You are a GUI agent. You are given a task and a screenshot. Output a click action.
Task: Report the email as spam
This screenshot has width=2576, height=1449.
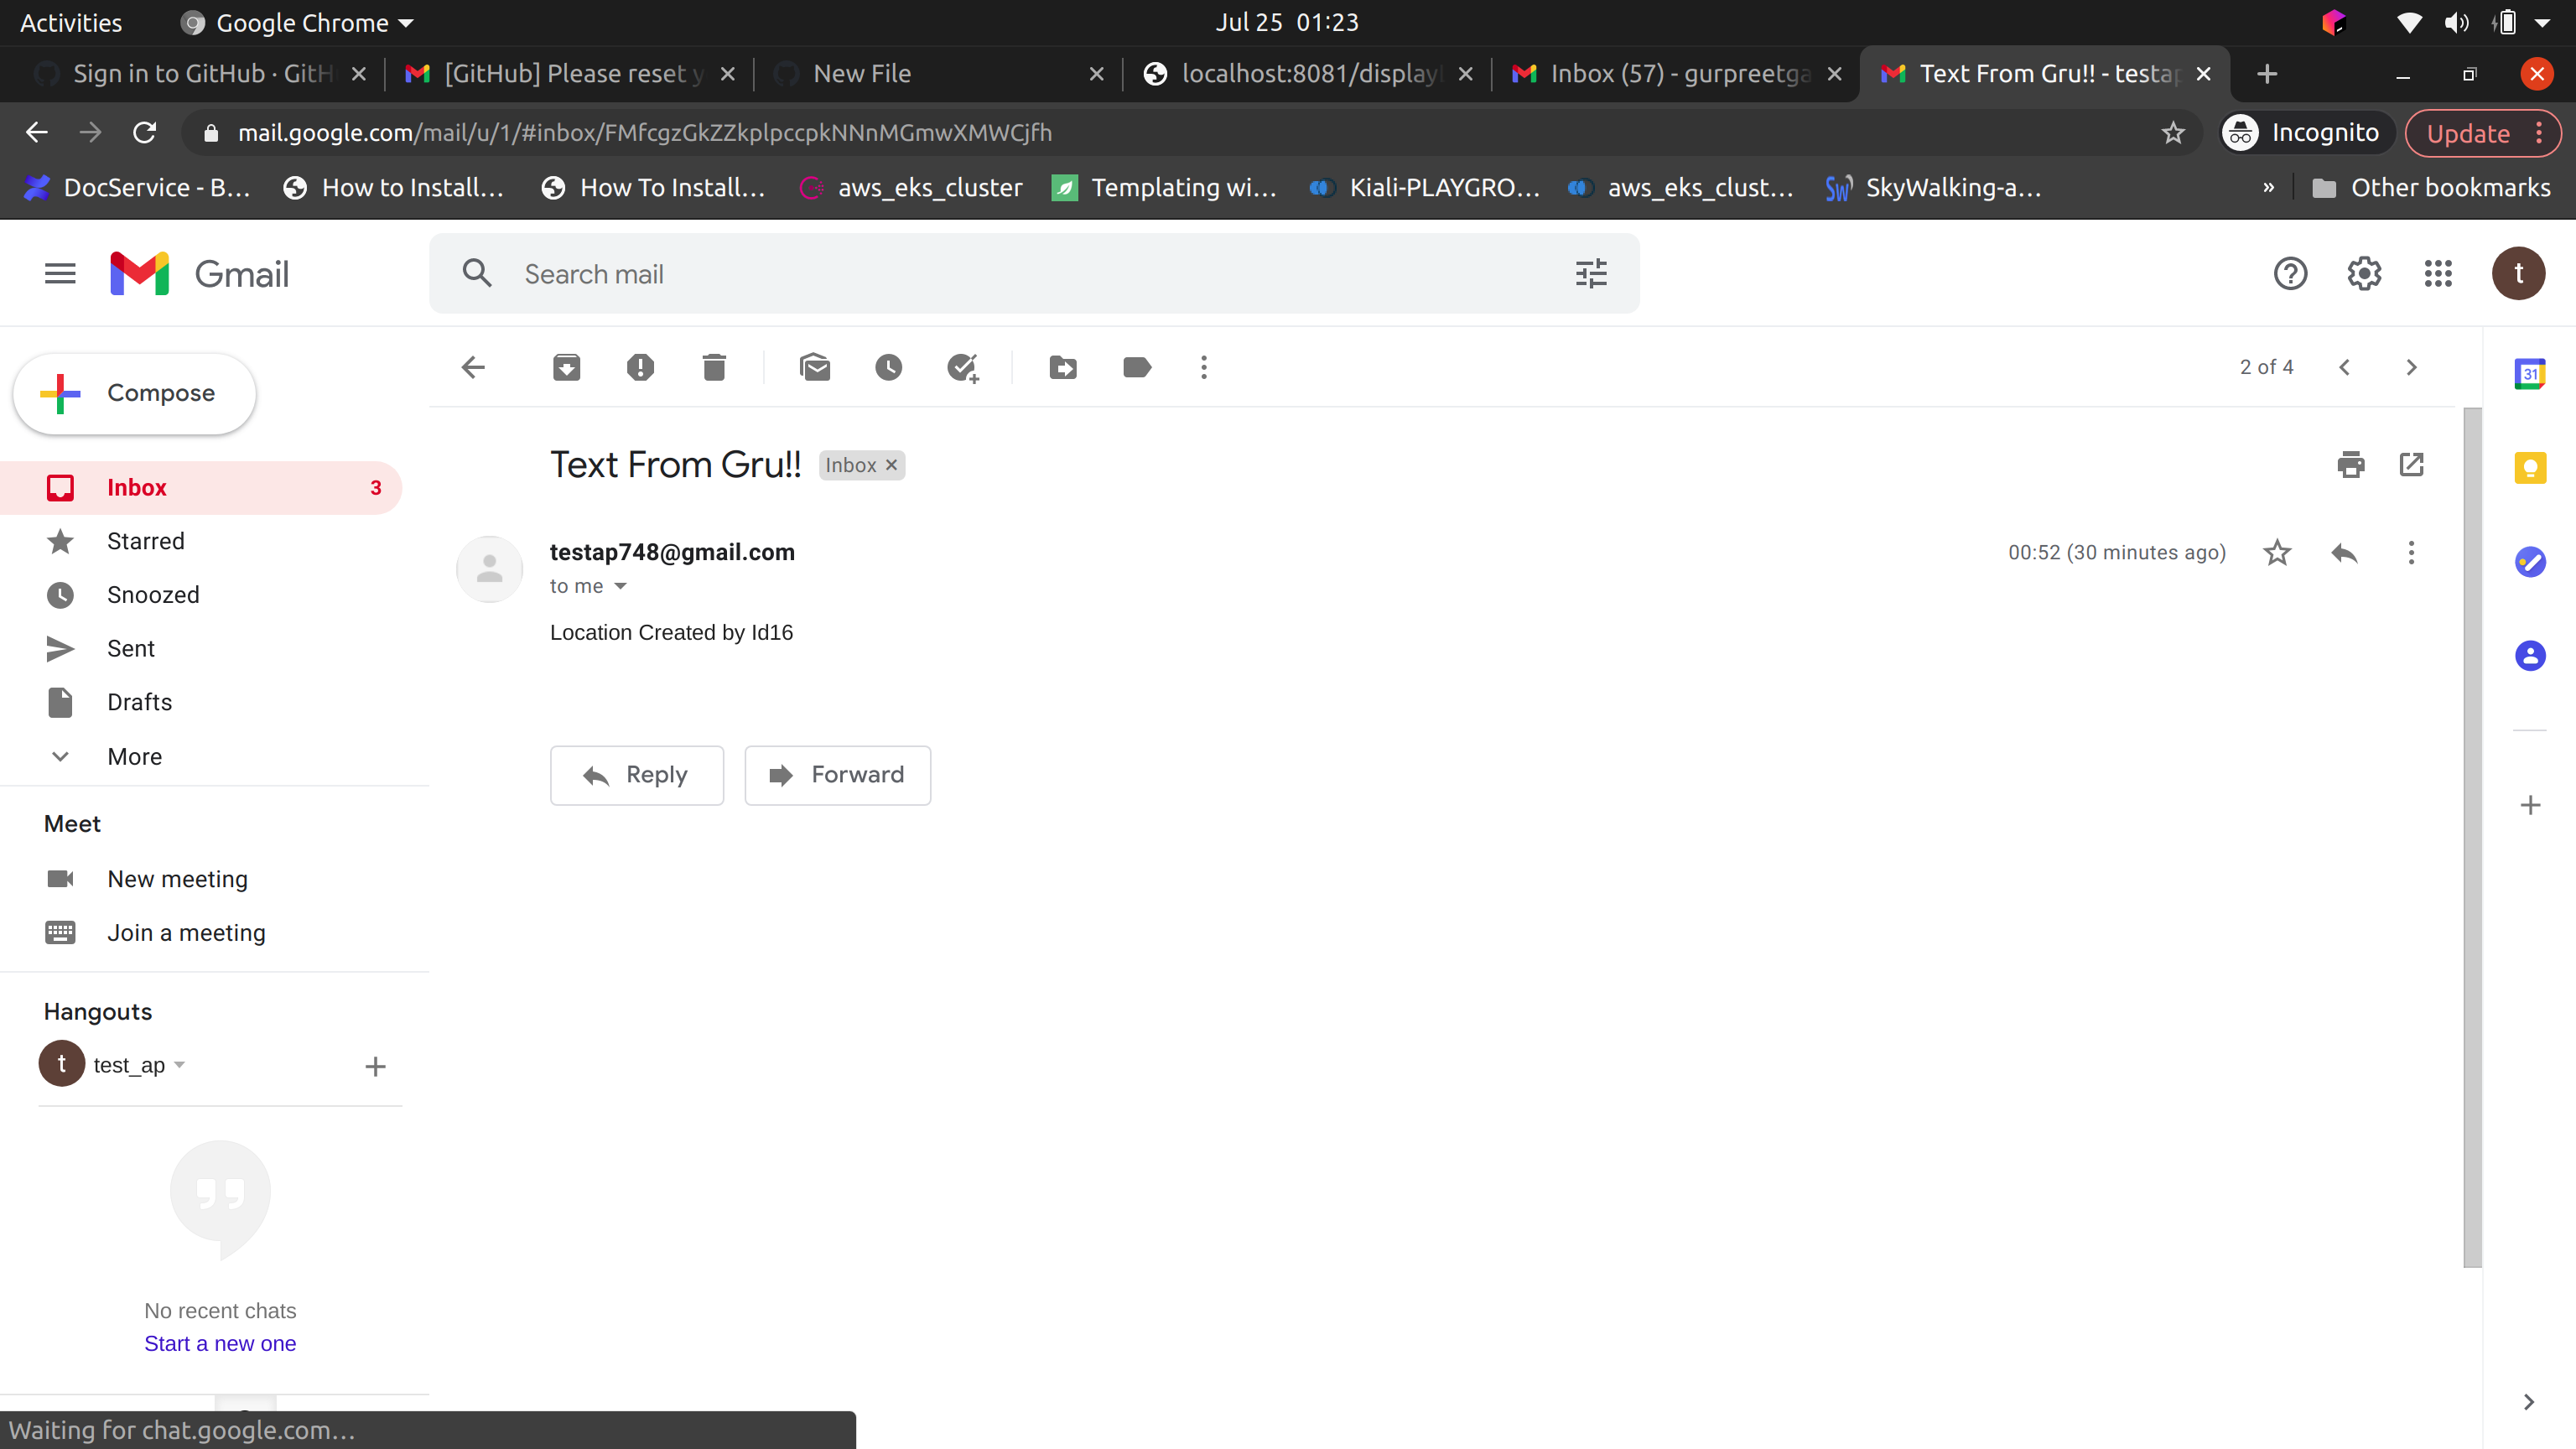[x=639, y=367]
